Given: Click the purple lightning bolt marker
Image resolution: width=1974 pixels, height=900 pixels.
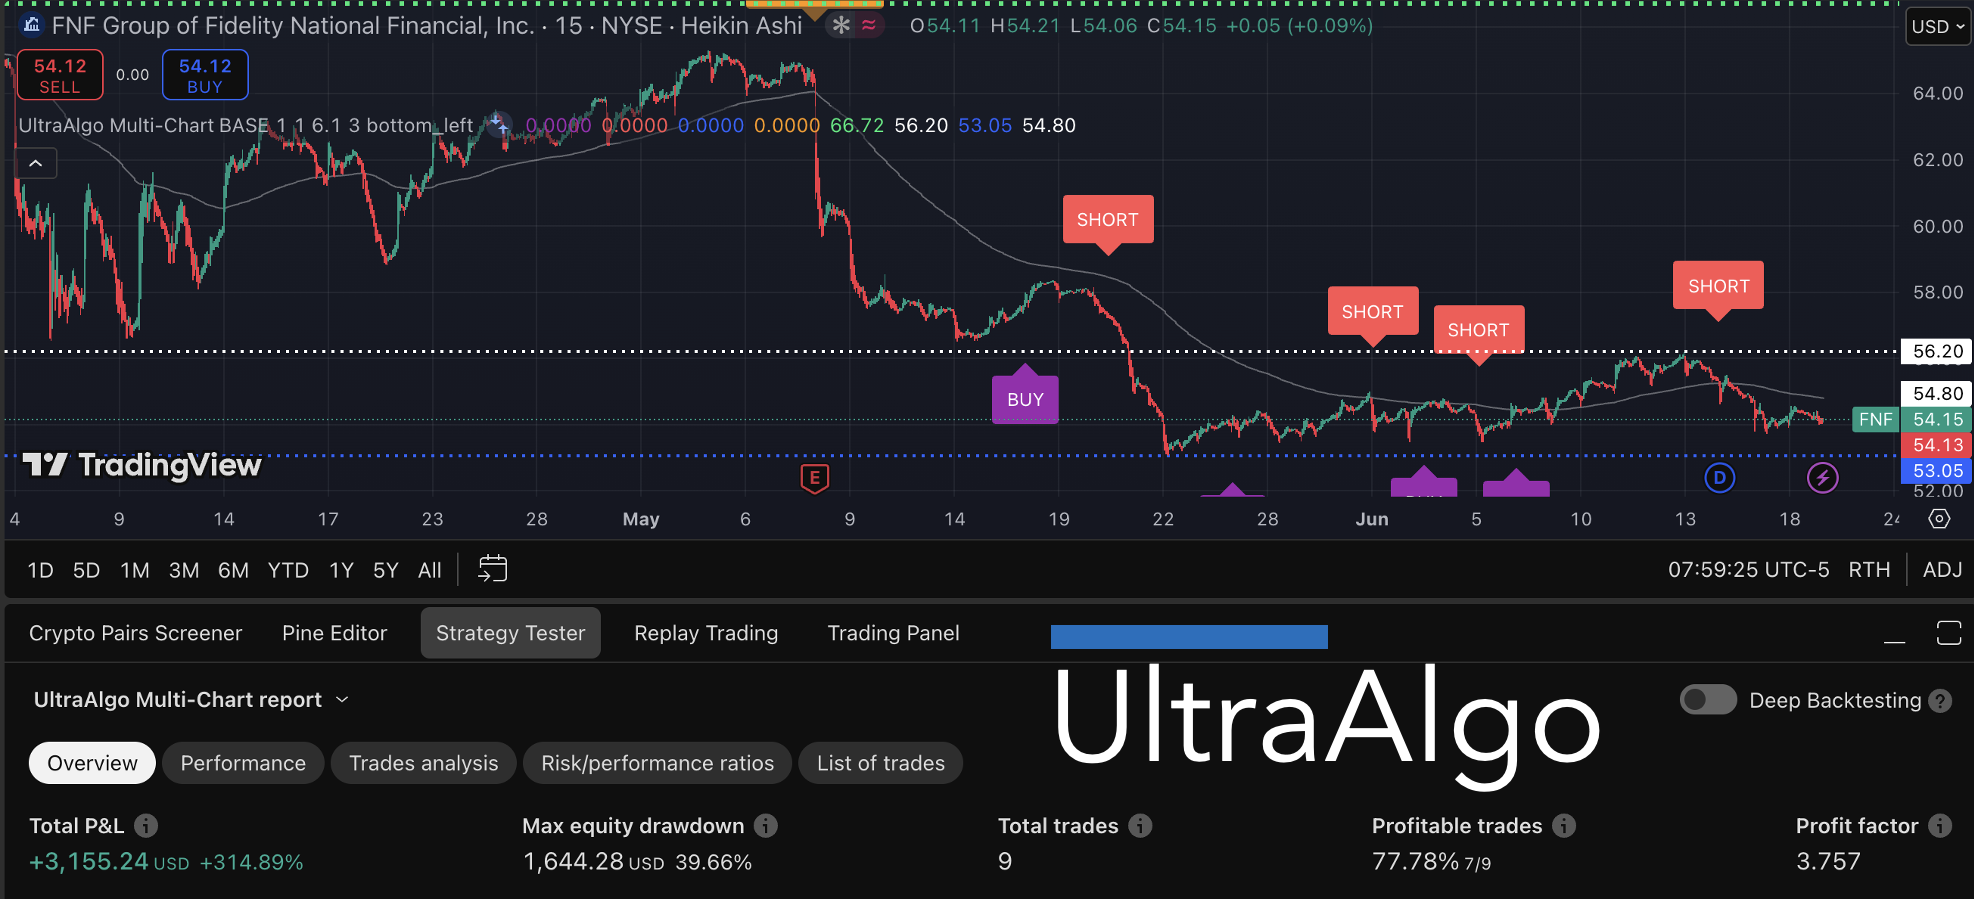Looking at the screenshot, I should pyautogui.click(x=1822, y=478).
